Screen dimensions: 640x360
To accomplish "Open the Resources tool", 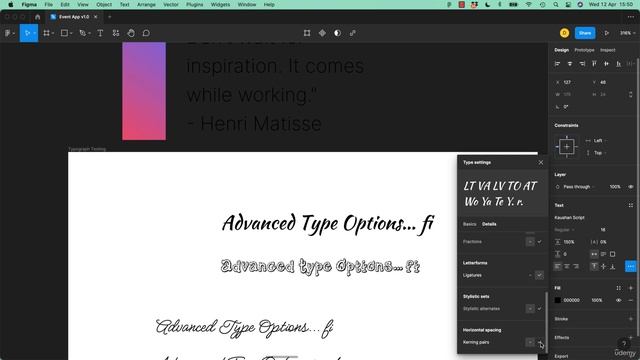I will pos(116,33).
